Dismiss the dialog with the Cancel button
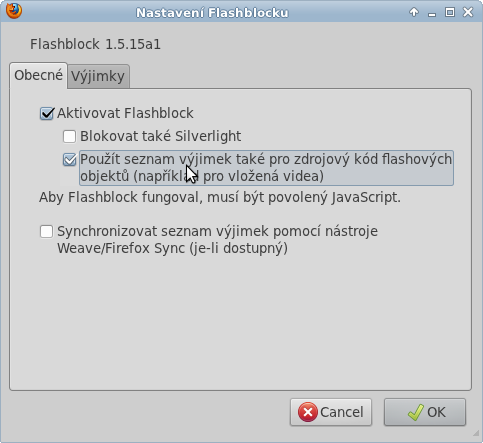Image resolution: width=483 pixels, height=443 pixels. 331,412
